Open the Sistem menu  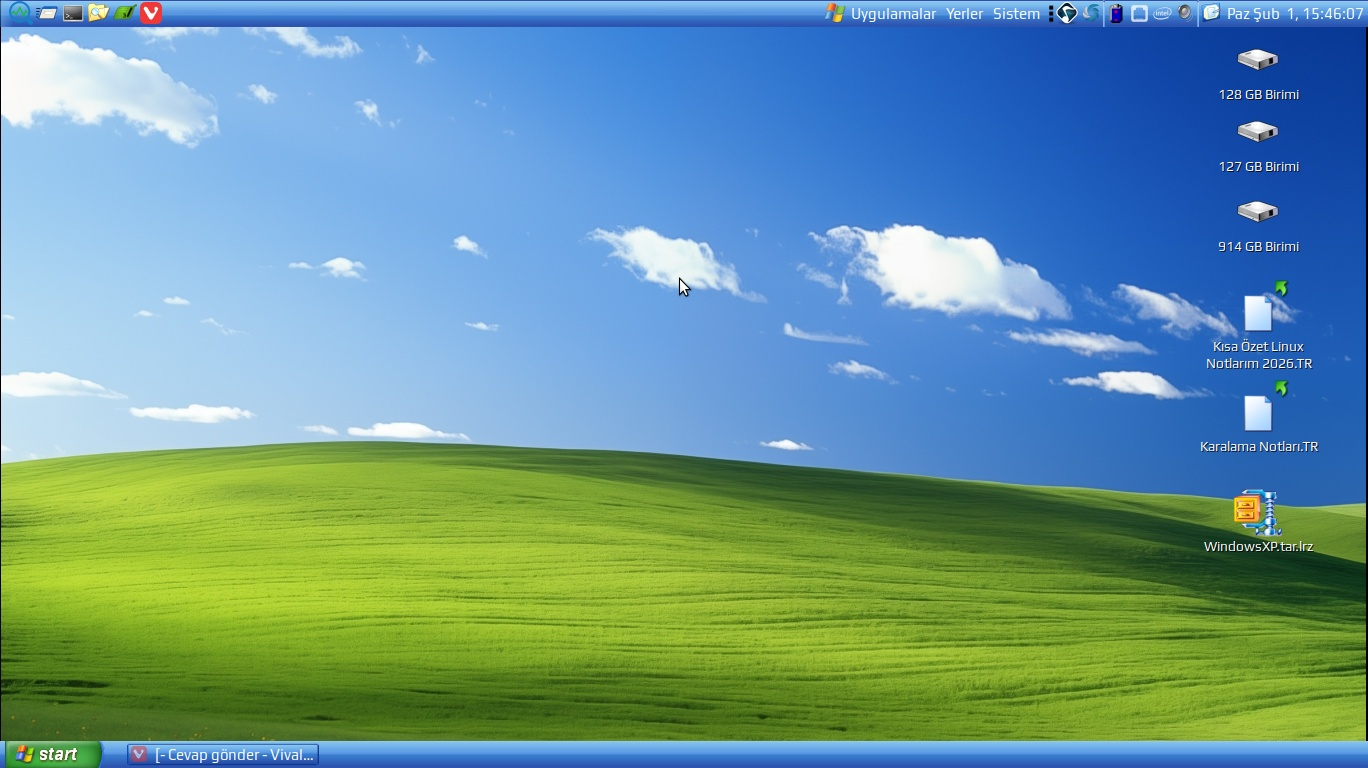pyautogui.click(x=1016, y=14)
